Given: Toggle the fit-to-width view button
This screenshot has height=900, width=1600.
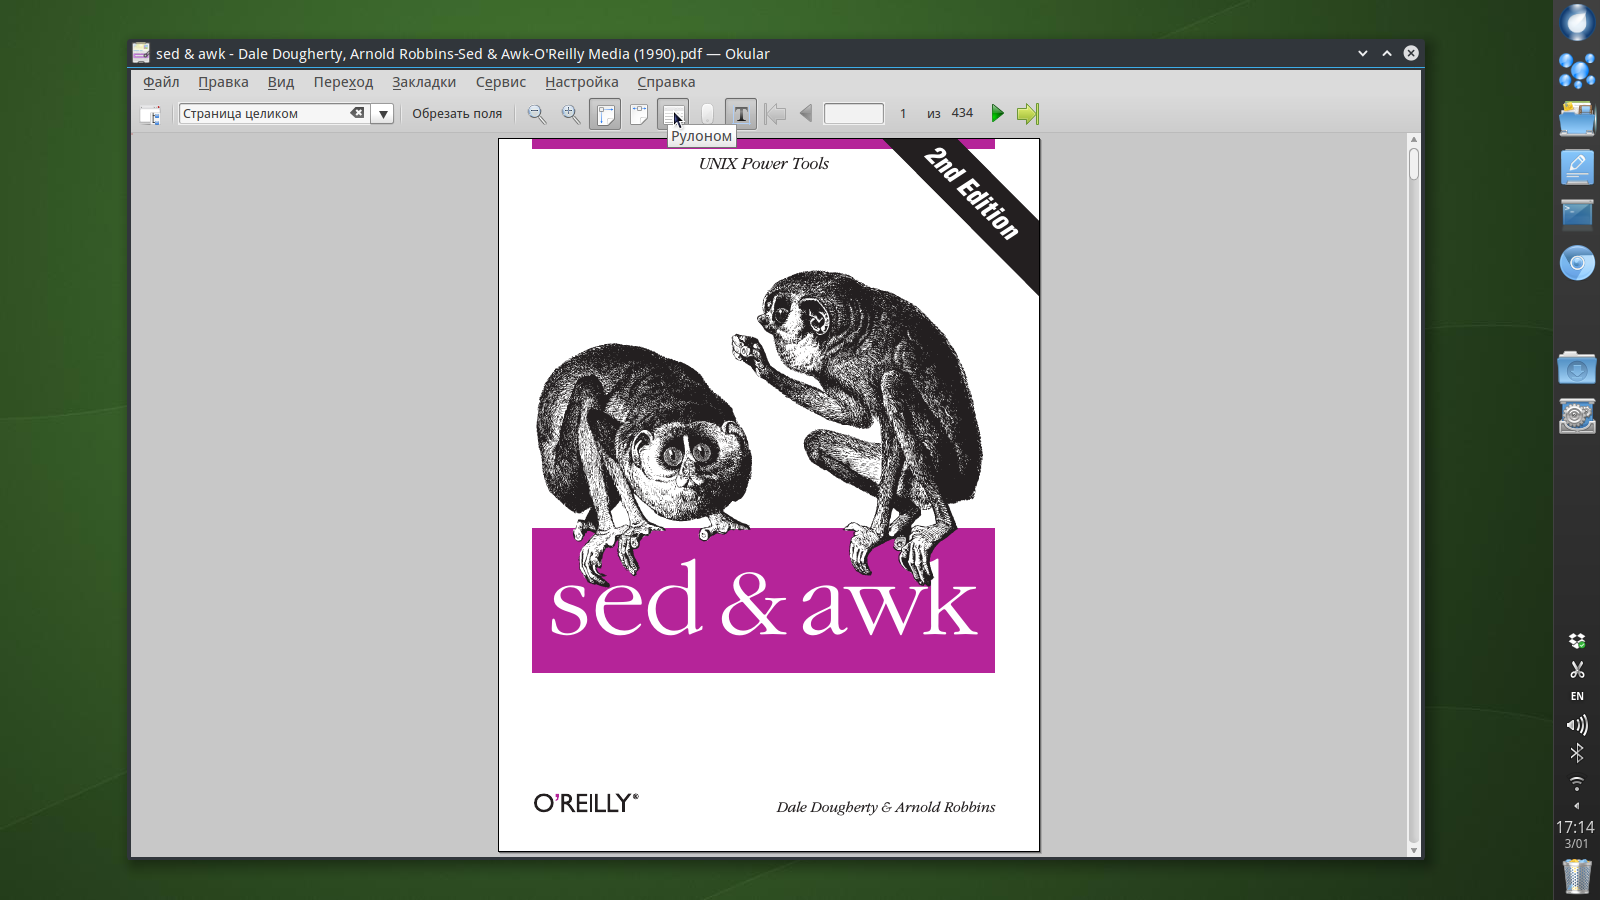Looking at the screenshot, I should point(639,114).
